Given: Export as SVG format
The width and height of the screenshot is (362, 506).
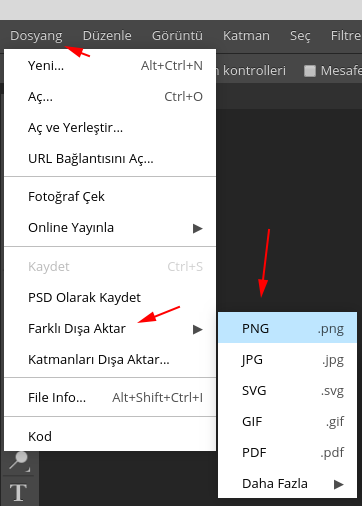Looking at the screenshot, I should point(287,391).
